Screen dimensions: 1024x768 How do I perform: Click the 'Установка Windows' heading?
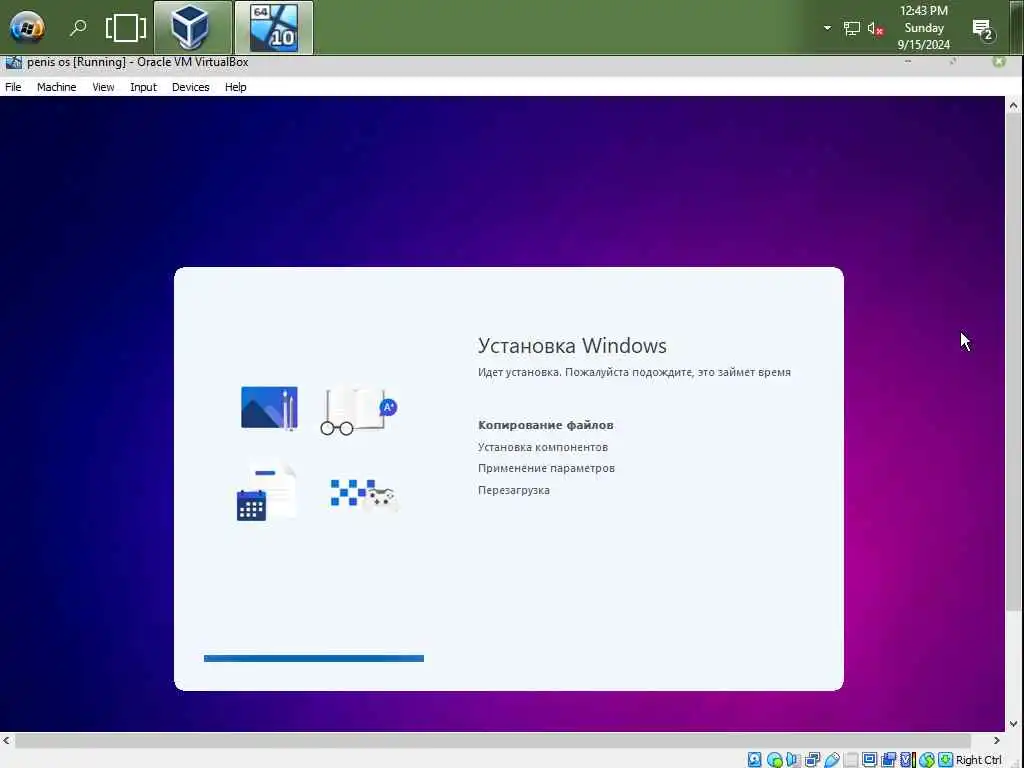tap(572, 345)
